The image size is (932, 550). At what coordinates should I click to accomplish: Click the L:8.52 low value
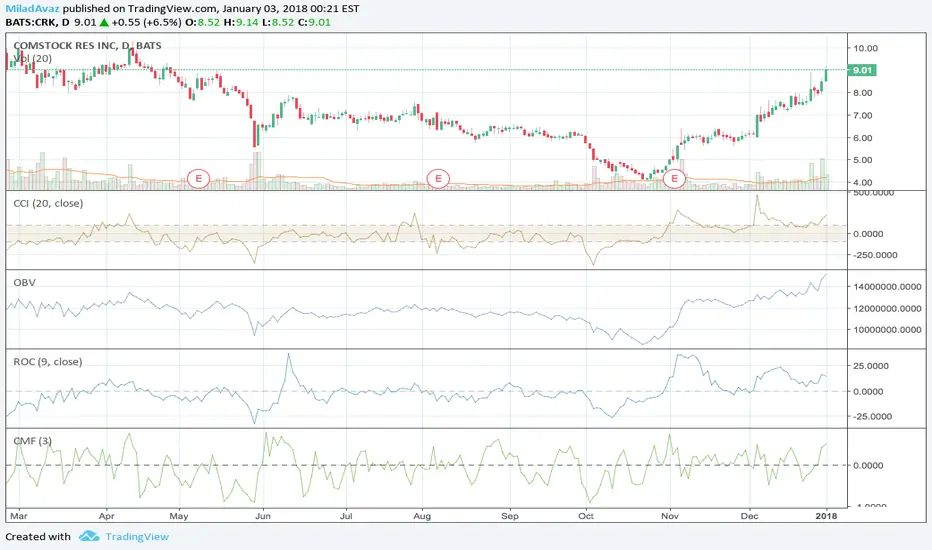(x=278, y=23)
